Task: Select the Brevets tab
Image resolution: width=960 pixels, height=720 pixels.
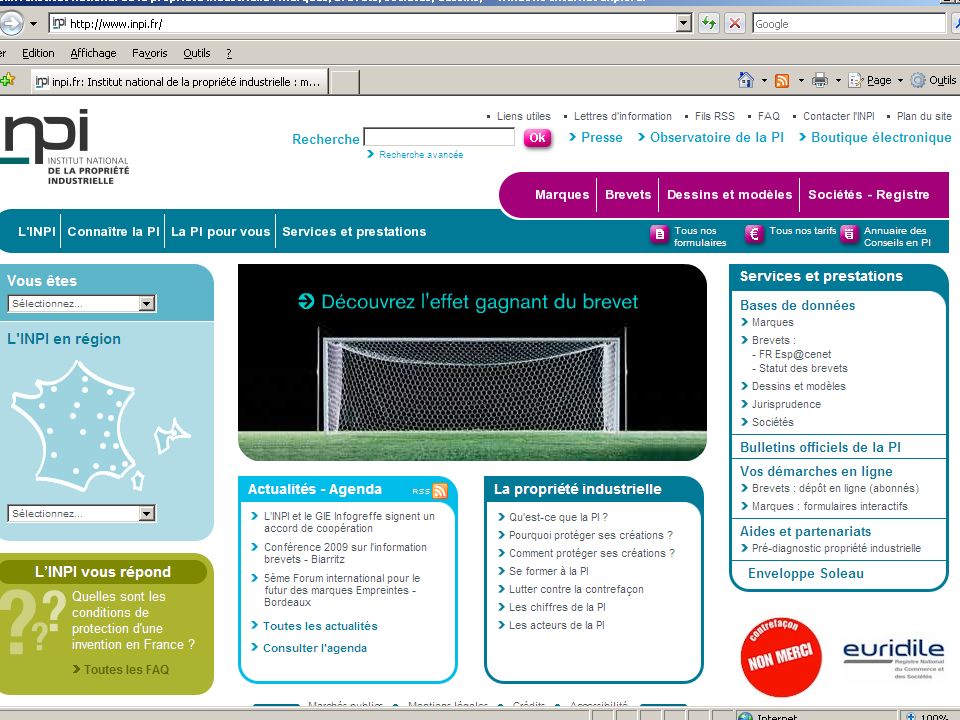Action: pyautogui.click(x=628, y=195)
